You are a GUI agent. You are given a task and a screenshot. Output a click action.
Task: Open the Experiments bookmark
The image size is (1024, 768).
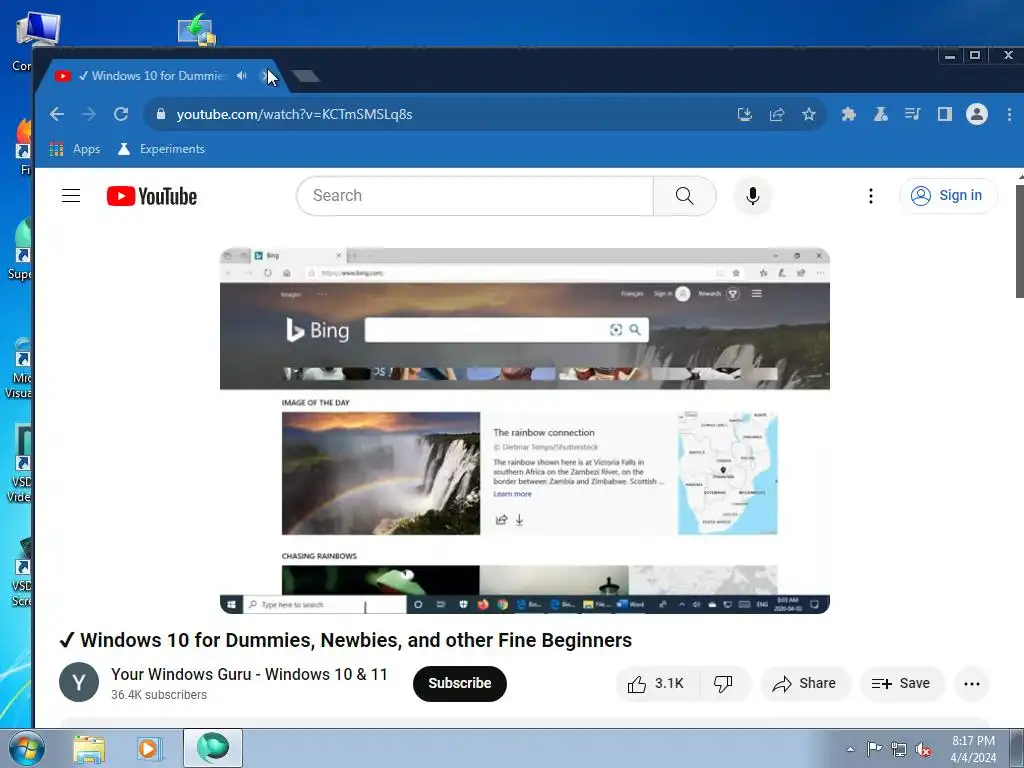161,149
